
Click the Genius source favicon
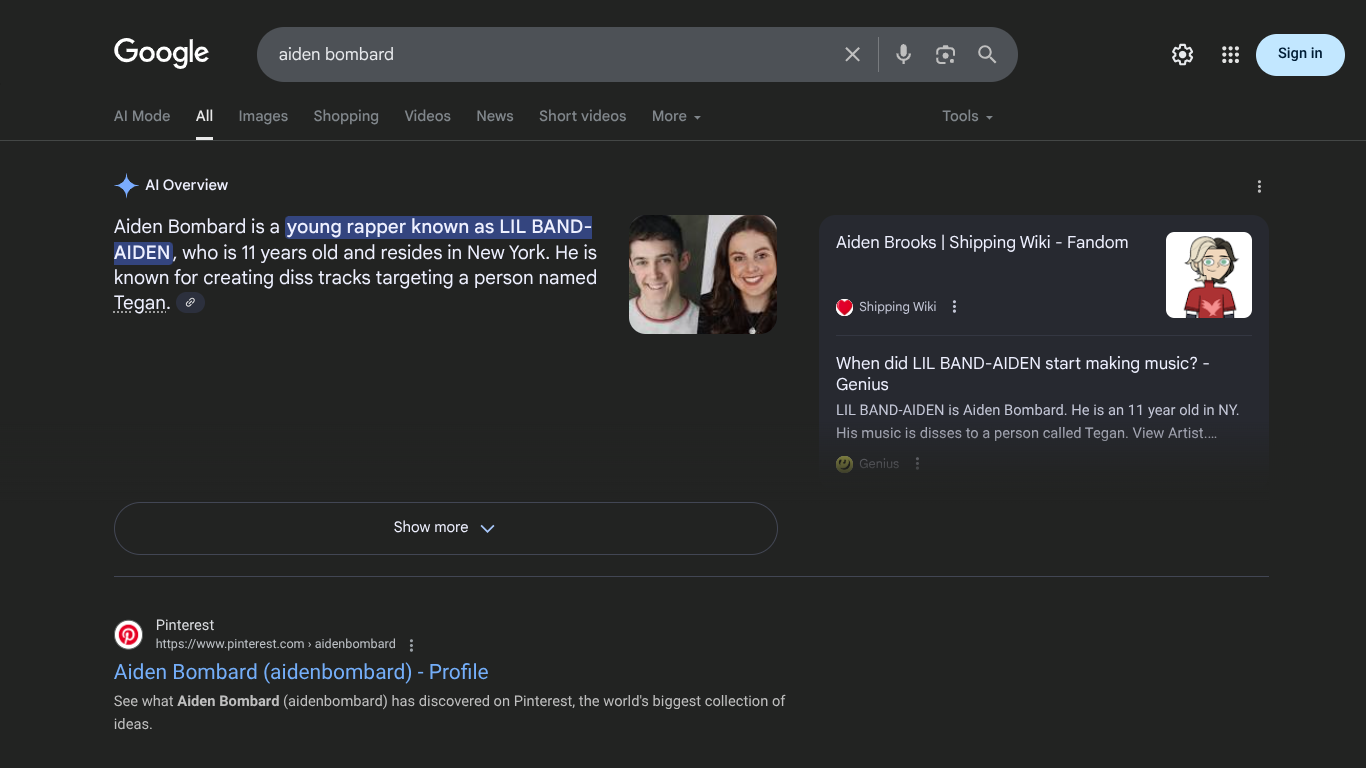coord(844,464)
